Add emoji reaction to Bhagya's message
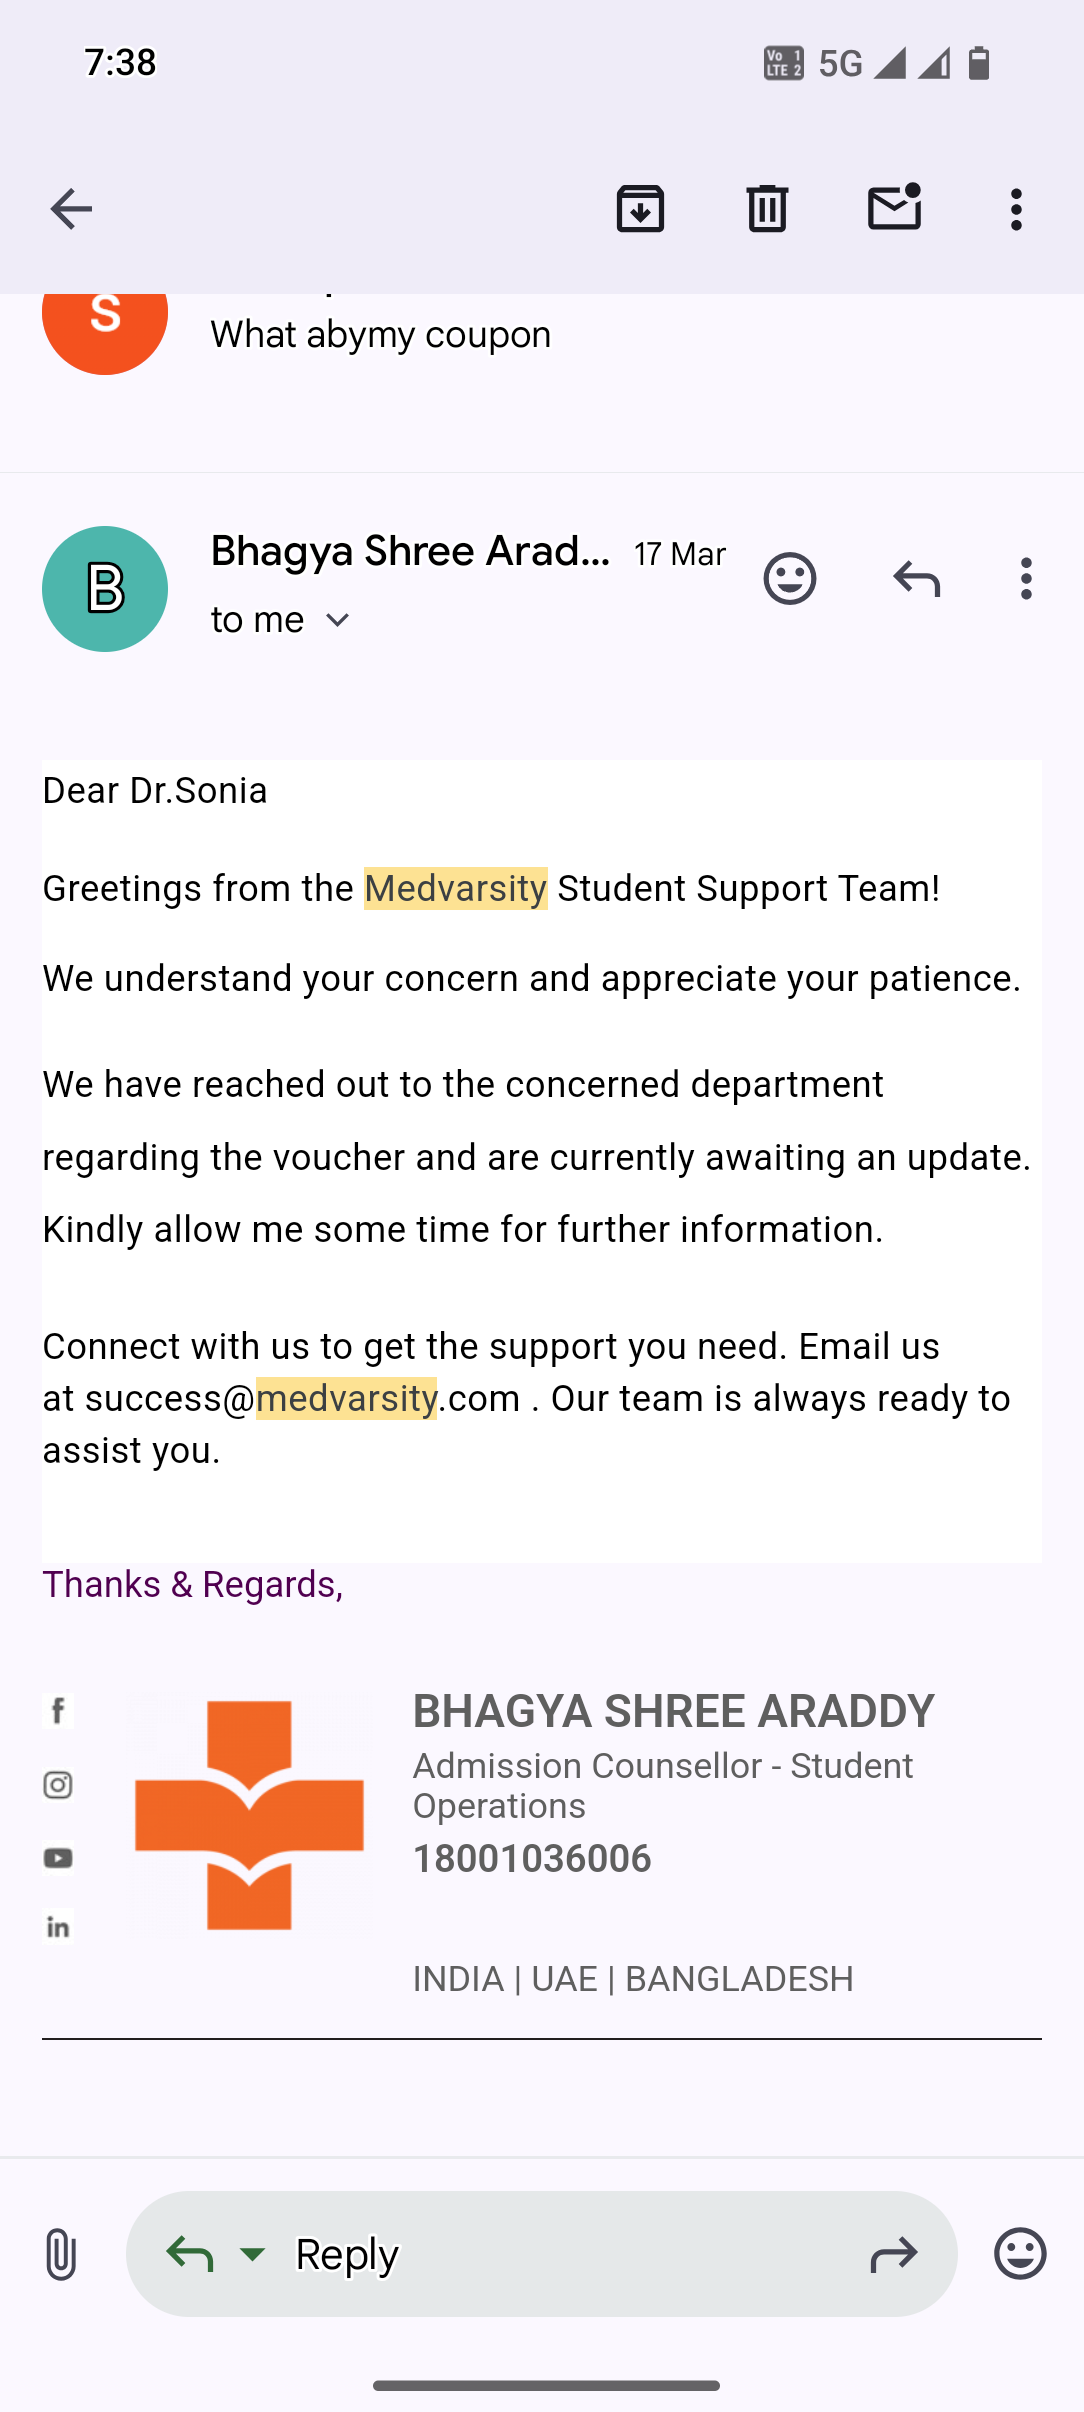Viewport: 1084px width, 2412px height. pyautogui.click(x=790, y=579)
